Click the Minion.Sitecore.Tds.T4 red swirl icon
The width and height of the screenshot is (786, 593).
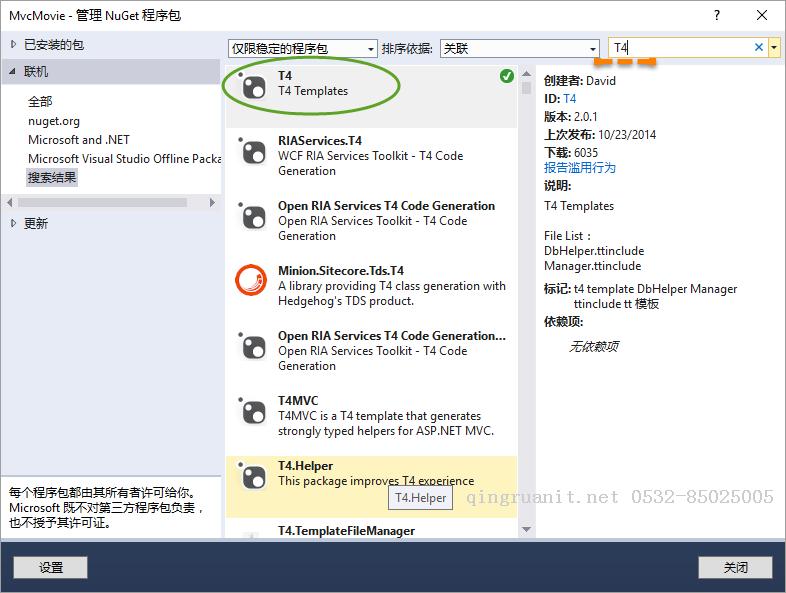251,280
